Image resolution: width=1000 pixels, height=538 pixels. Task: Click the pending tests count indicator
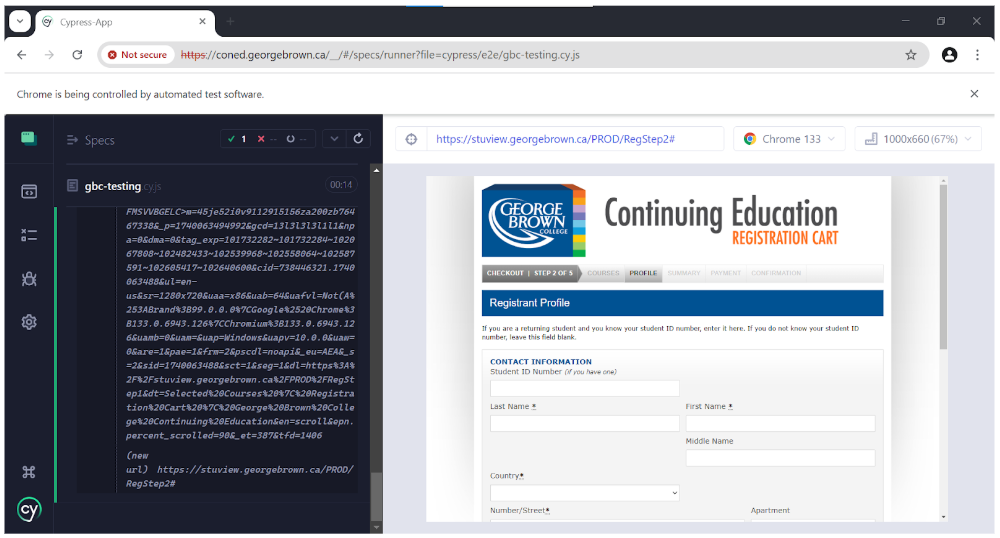click(x=296, y=139)
